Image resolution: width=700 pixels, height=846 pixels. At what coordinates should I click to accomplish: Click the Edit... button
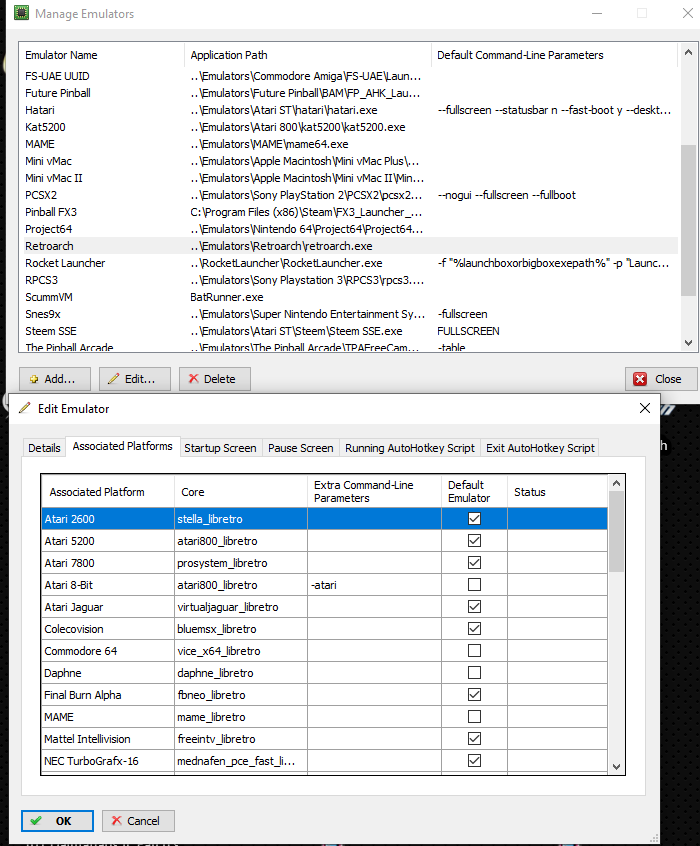[134, 379]
